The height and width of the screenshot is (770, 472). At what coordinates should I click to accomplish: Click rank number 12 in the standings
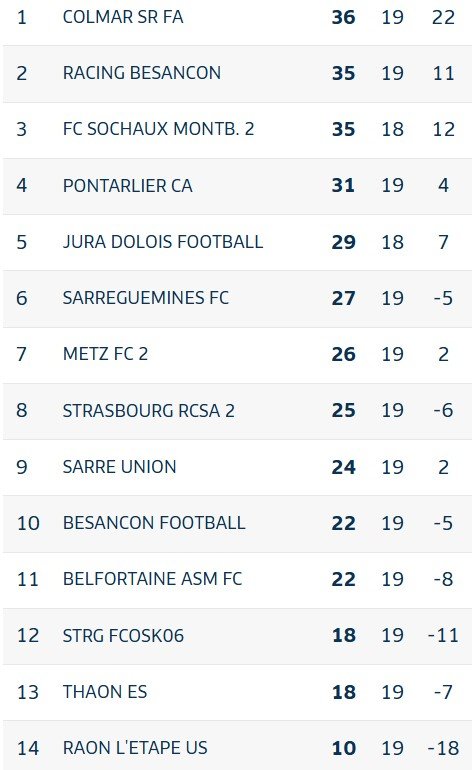(x=28, y=636)
